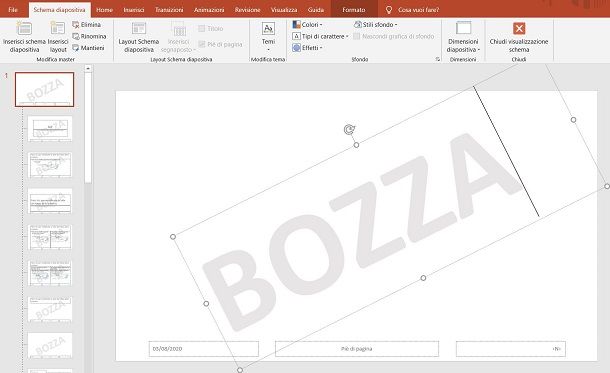Switch to the Animazioni tab

pyautogui.click(x=209, y=10)
